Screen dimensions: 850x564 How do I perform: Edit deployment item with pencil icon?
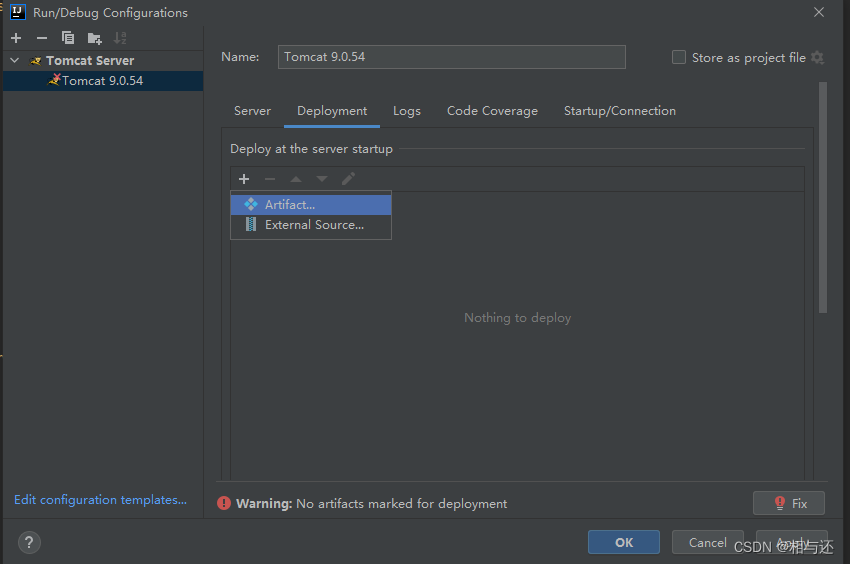[x=349, y=178]
